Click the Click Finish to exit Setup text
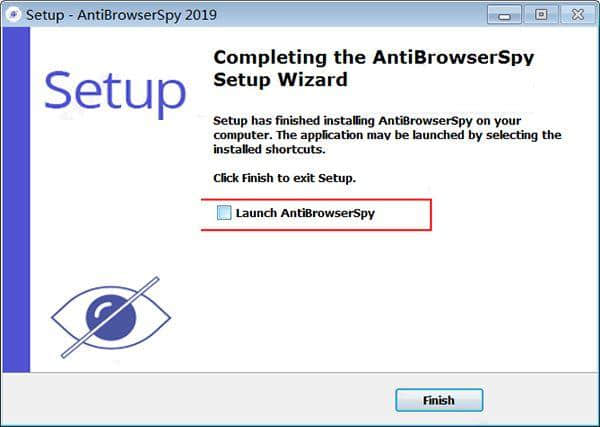The width and height of the screenshot is (600, 427). (284, 178)
